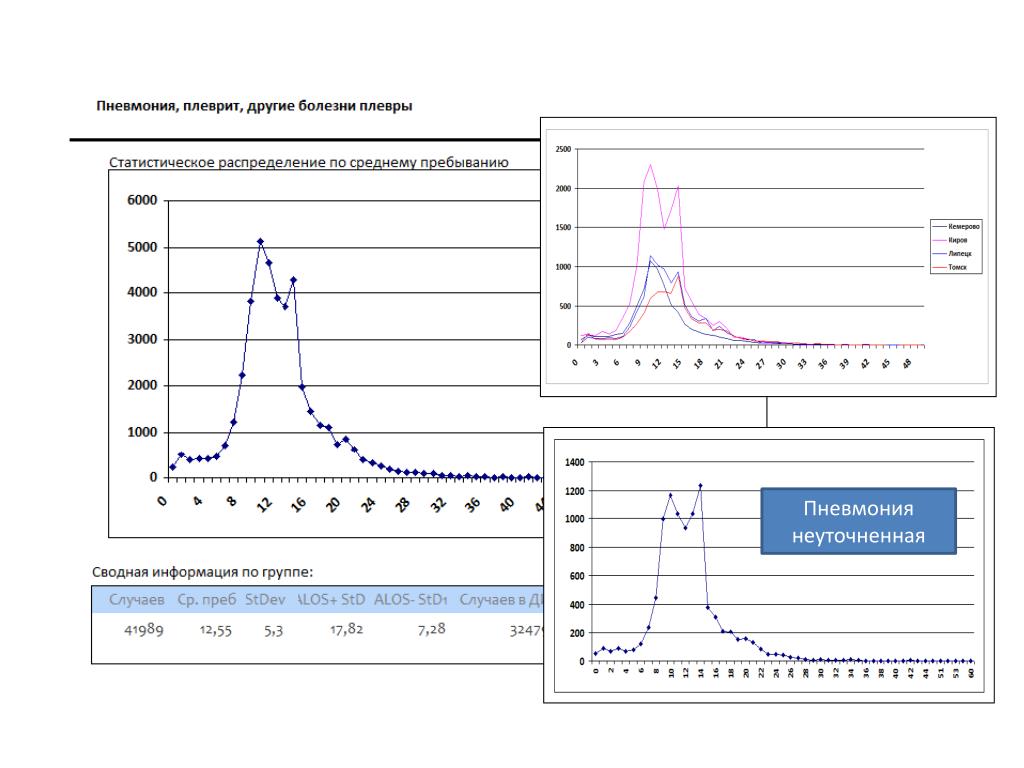Click the 'Липецк' legend entry
This screenshot has height=768, width=1024.
[x=952, y=253]
